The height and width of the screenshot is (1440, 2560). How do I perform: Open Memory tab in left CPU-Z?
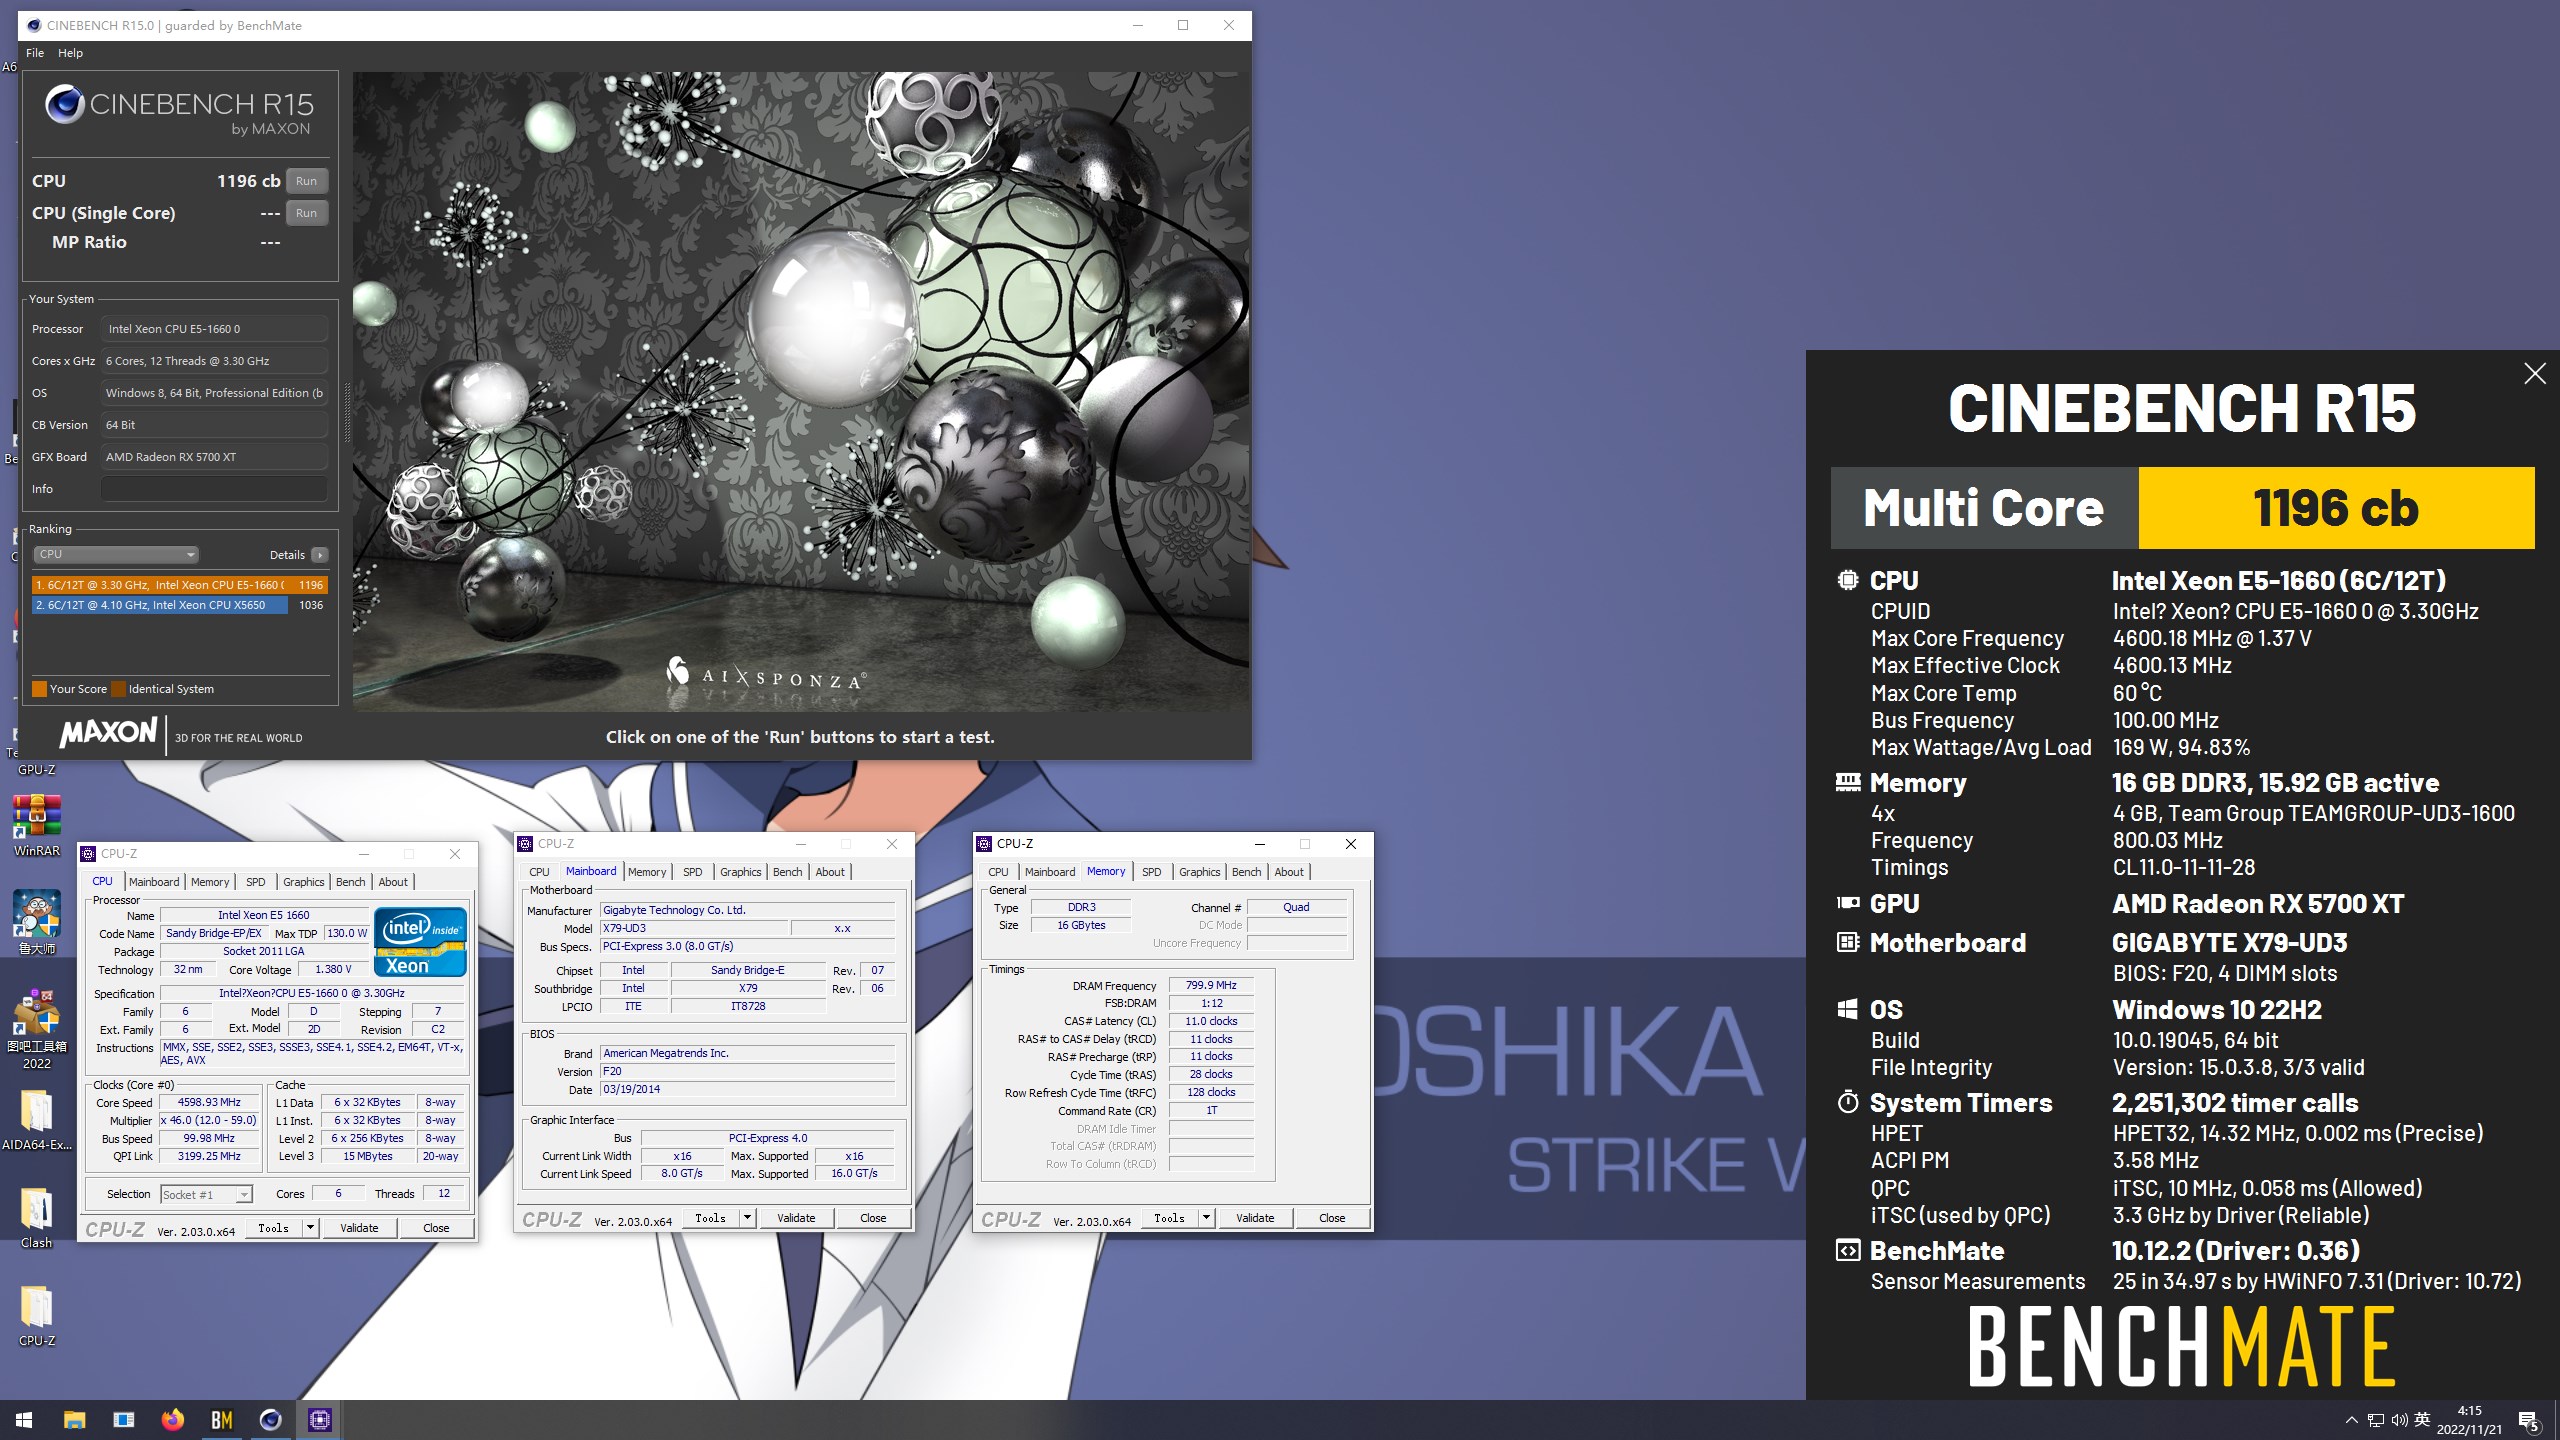tap(210, 882)
